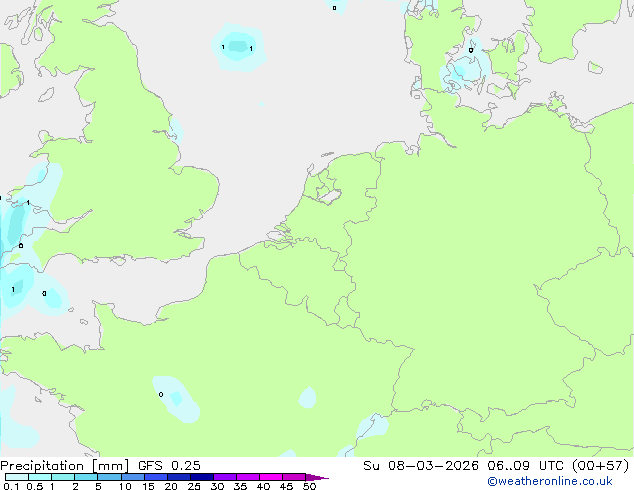This screenshot has height=490, width=634.
Task: Click the '06..09 UTC' time text
Action: pos(525,466)
